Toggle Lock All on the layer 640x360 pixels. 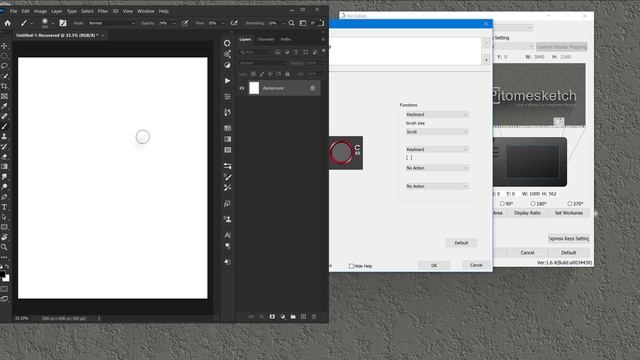pos(287,74)
